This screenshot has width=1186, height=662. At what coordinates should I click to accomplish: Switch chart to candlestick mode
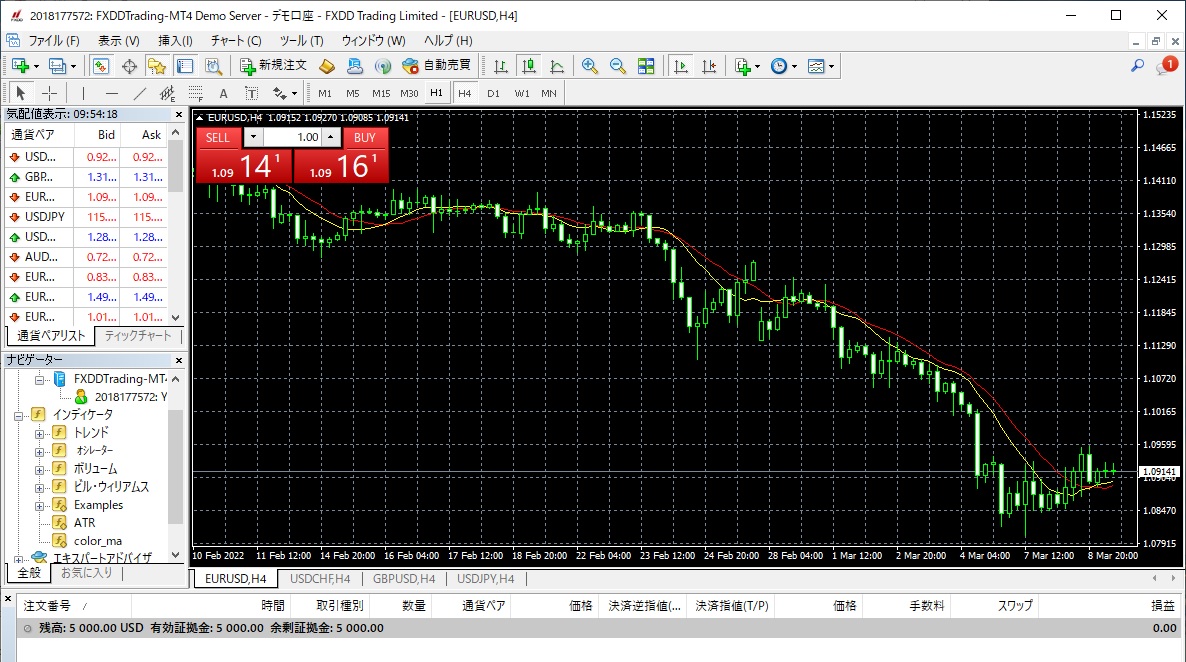coord(529,66)
